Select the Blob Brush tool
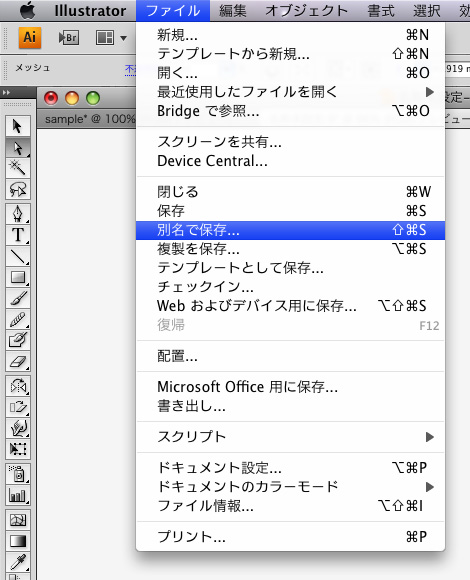Viewport: 470px width, 580px height. (18, 340)
